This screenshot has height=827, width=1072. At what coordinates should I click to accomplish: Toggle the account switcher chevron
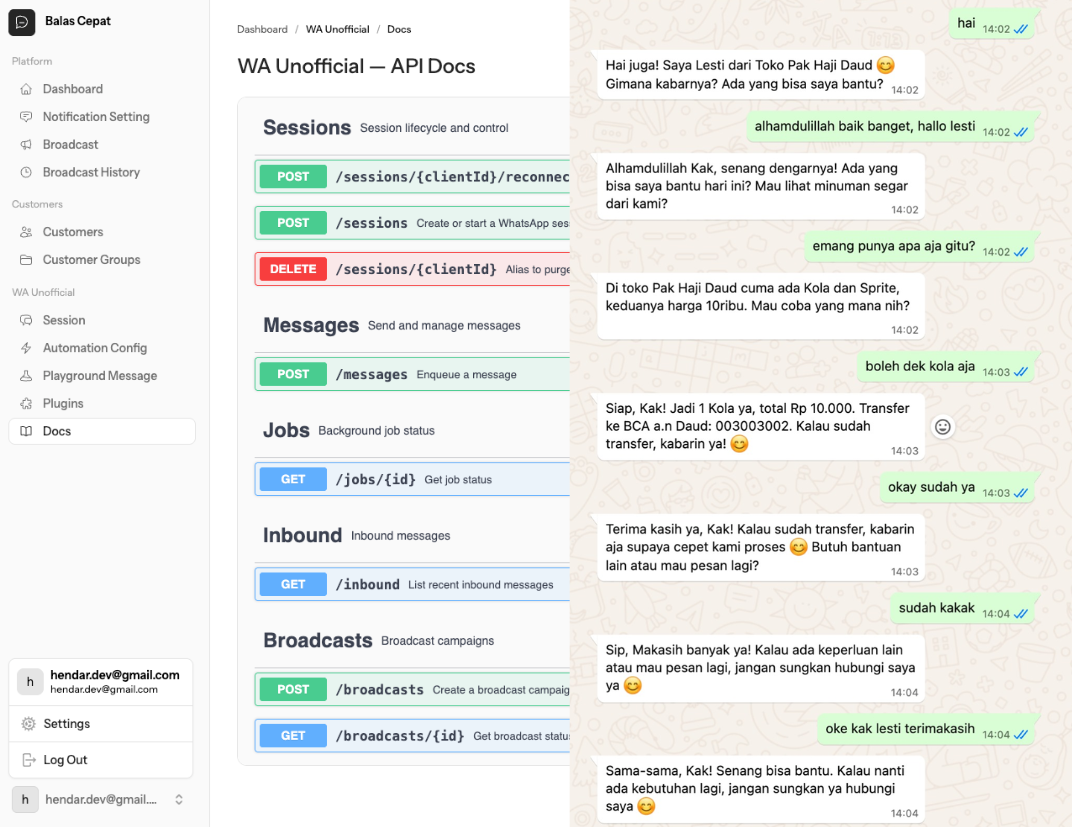(x=179, y=800)
